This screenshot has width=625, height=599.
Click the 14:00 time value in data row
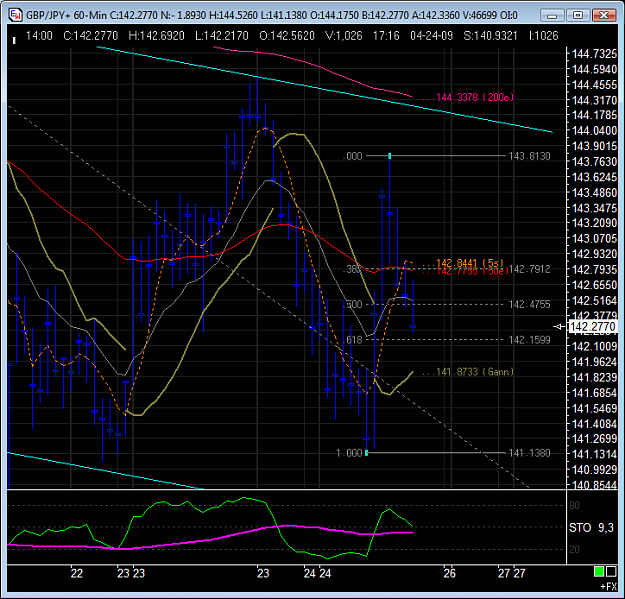(x=39, y=36)
